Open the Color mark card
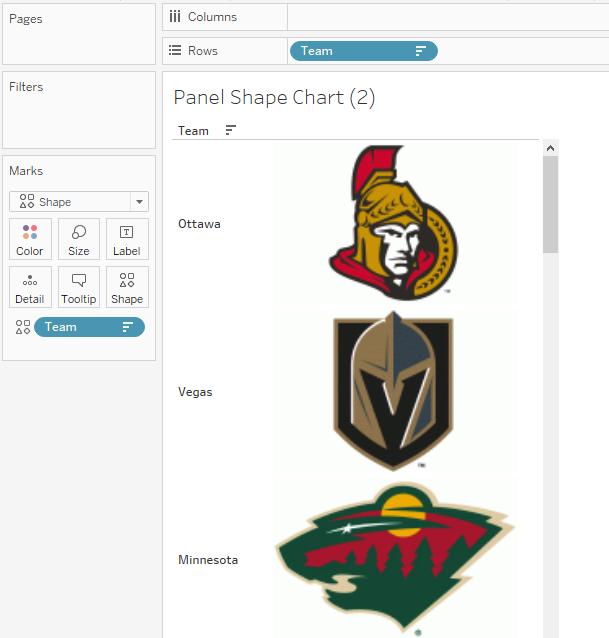This screenshot has height=638, width=609. click(x=30, y=239)
